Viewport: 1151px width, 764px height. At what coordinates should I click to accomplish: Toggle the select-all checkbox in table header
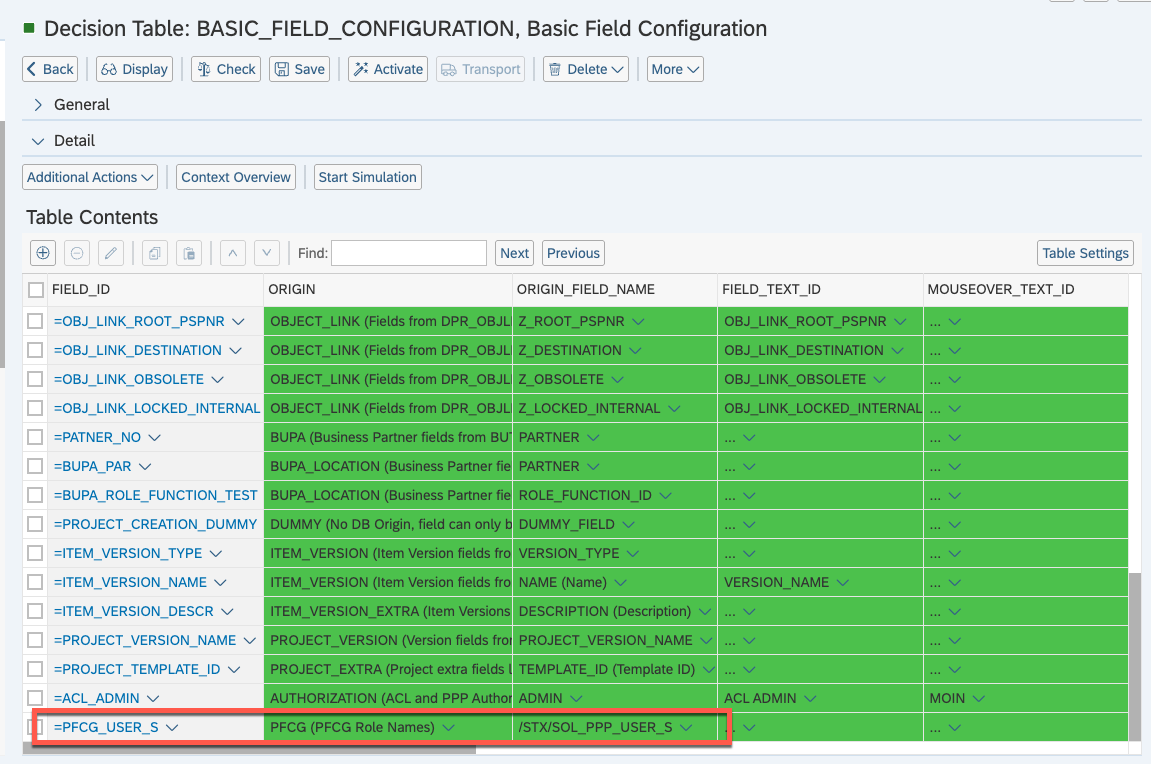coord(36,290)
